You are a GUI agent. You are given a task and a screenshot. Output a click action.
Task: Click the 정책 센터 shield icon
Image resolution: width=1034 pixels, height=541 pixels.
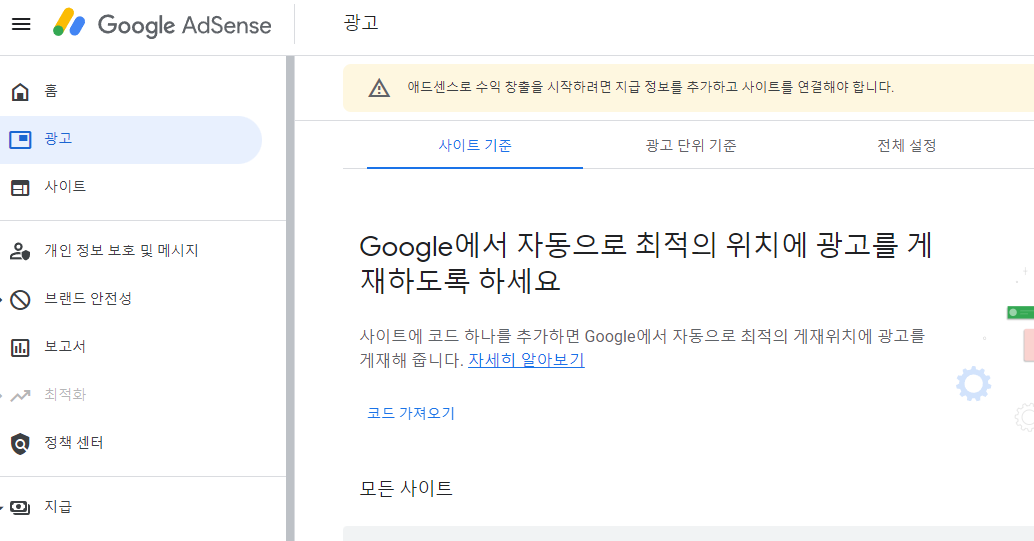[20, 443]
